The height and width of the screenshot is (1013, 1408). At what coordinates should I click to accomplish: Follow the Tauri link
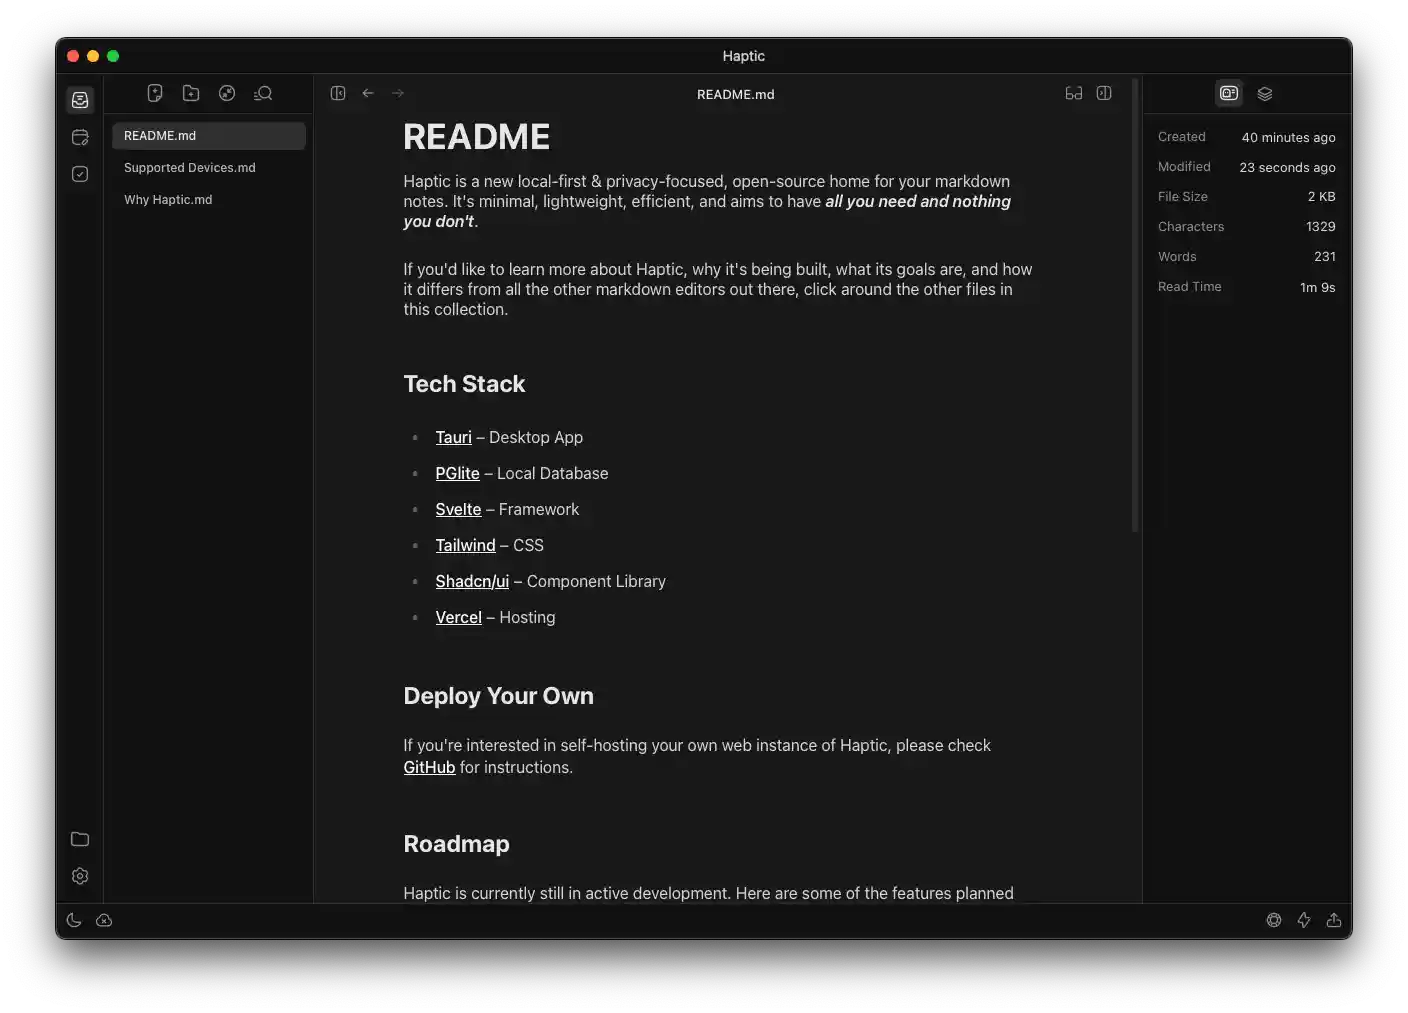tap(453, 437)
